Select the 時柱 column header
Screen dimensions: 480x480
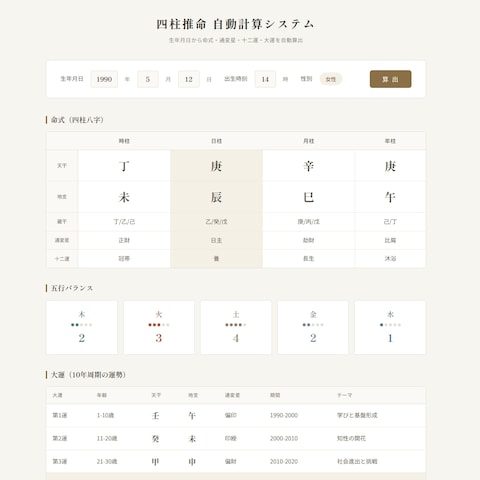(x=124, y=141)
